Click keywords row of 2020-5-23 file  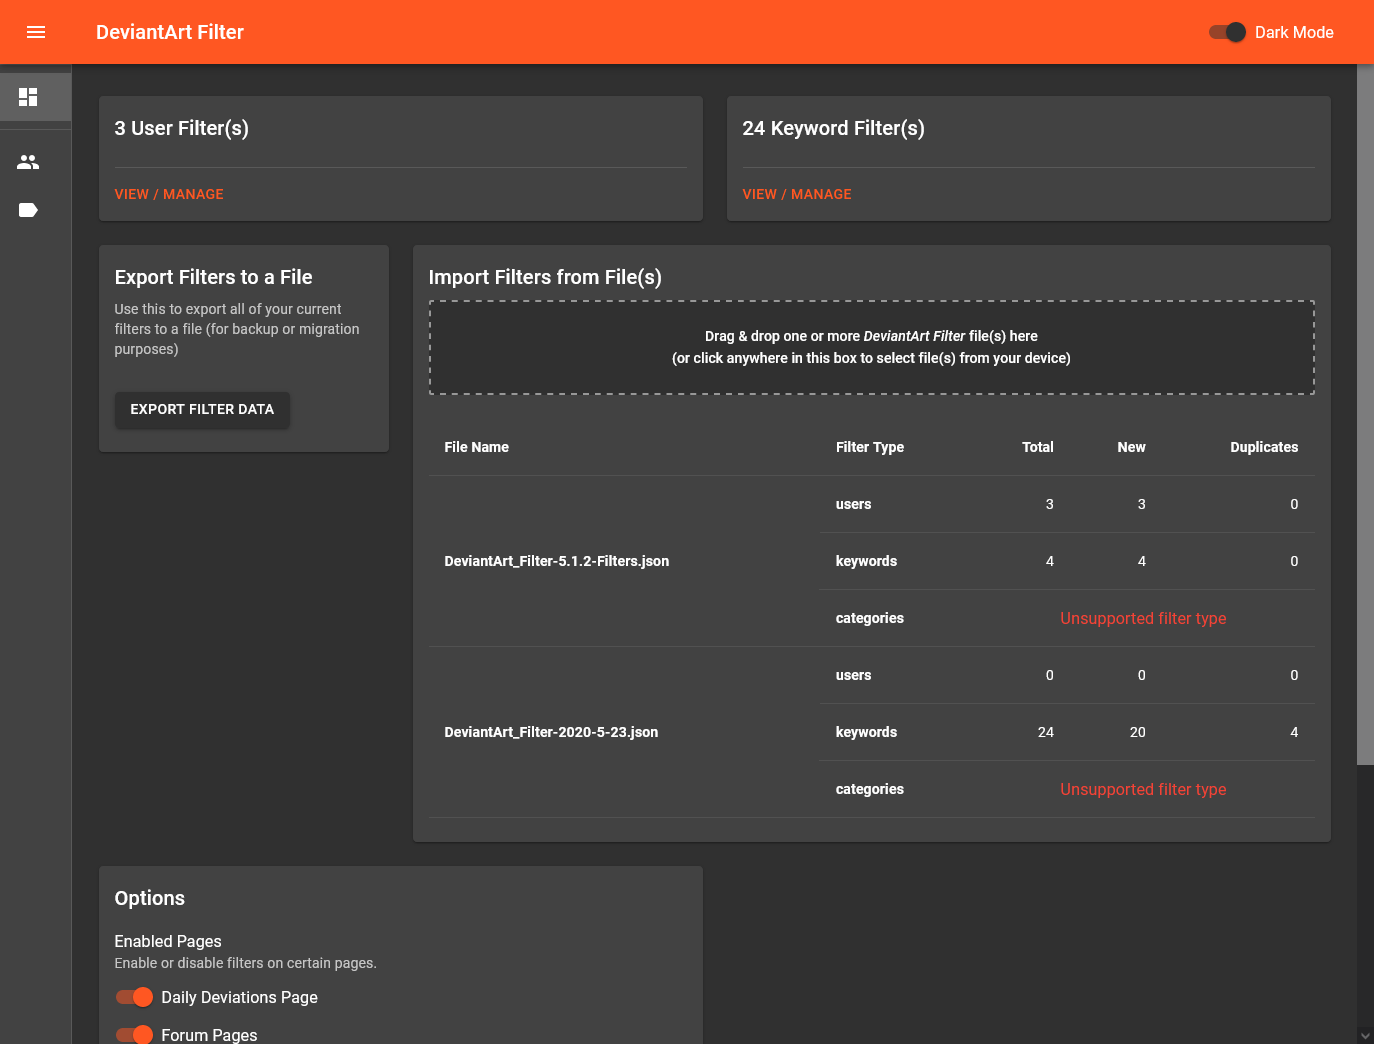coord(1067,732)
